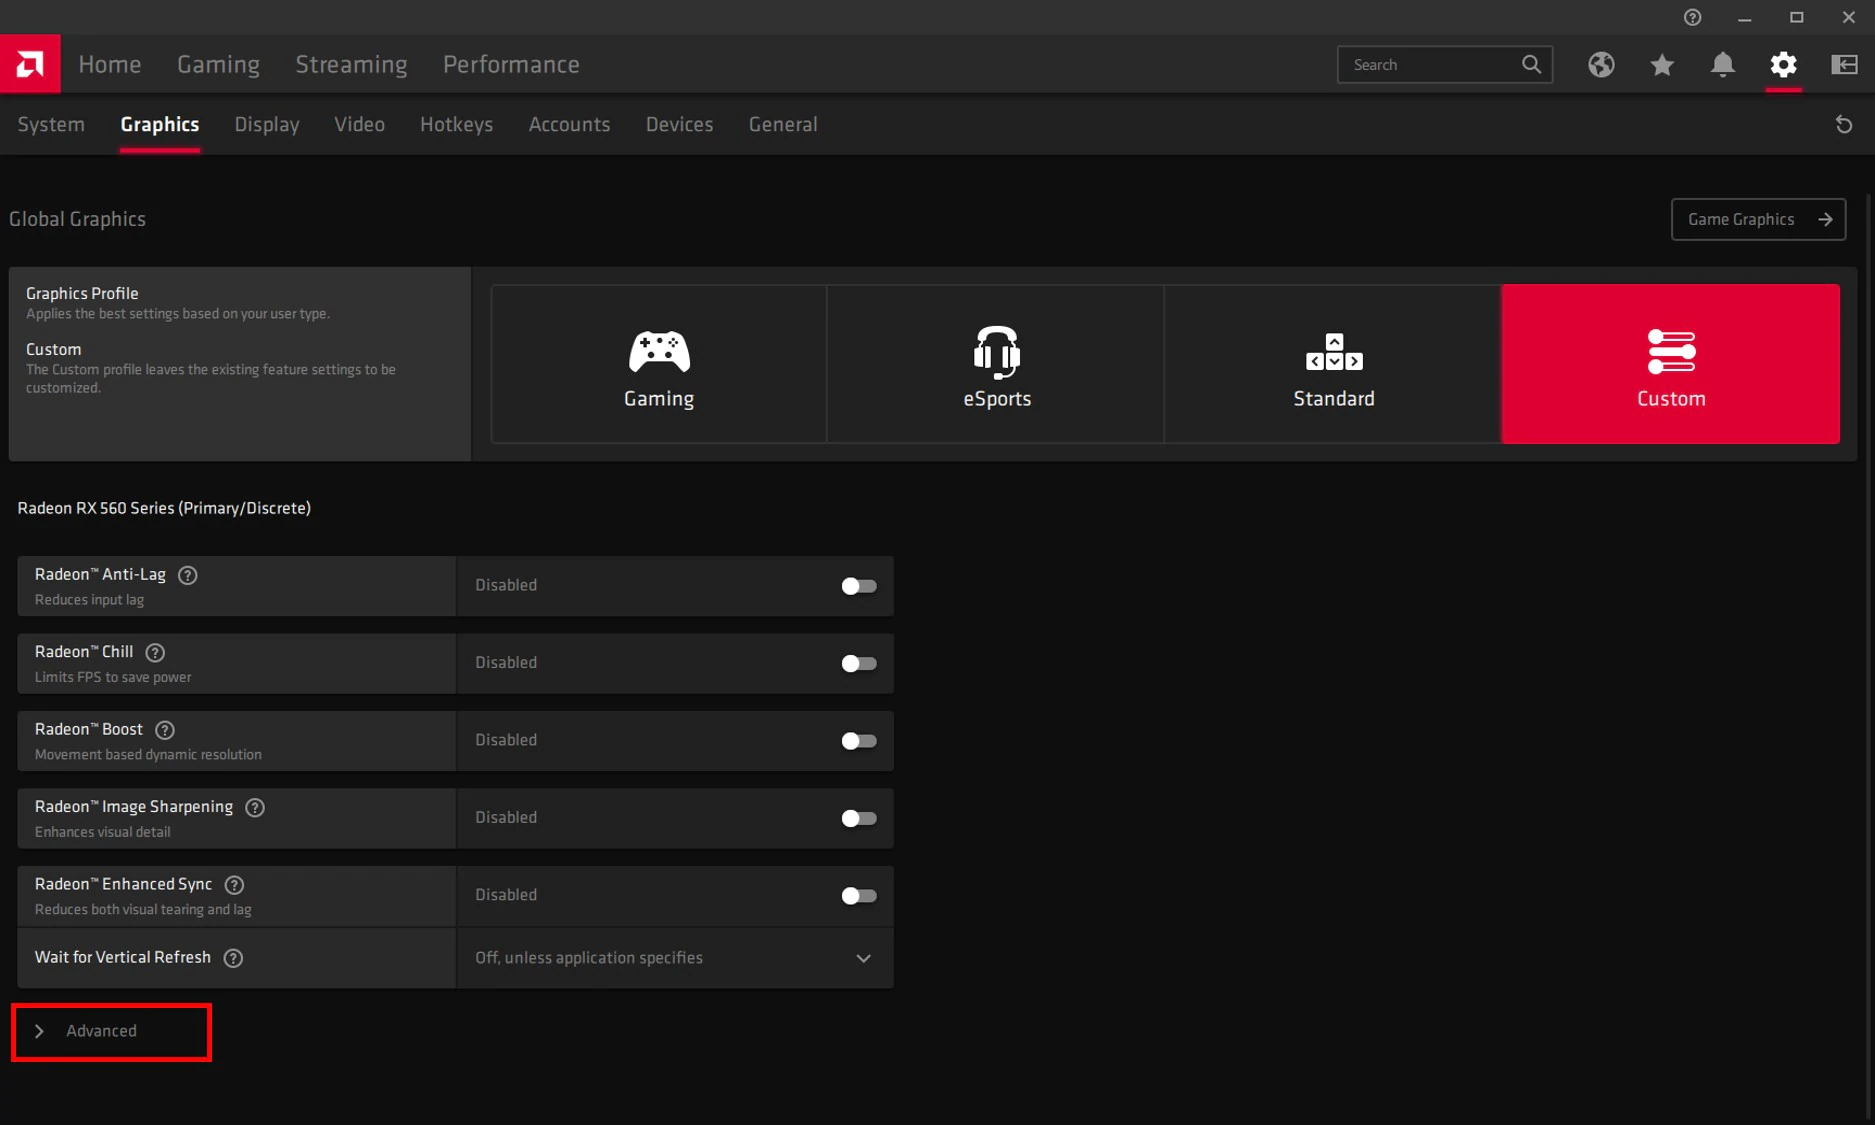Click the Search input field
Screen dimensions: 1875x1125
pos(1430,65)
